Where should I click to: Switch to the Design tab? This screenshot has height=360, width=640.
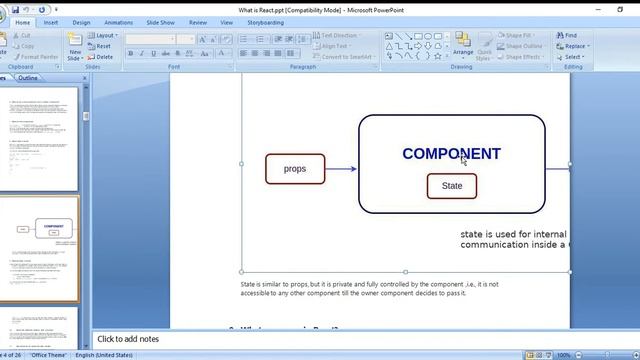[x=81, y=23]
